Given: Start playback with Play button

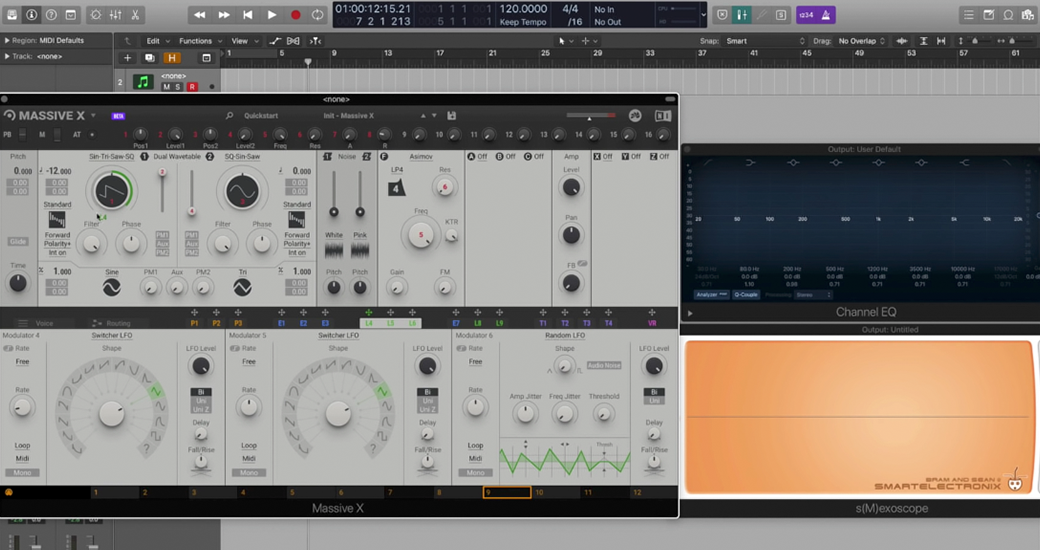Looking at the screenshot, I should [271, 15].
